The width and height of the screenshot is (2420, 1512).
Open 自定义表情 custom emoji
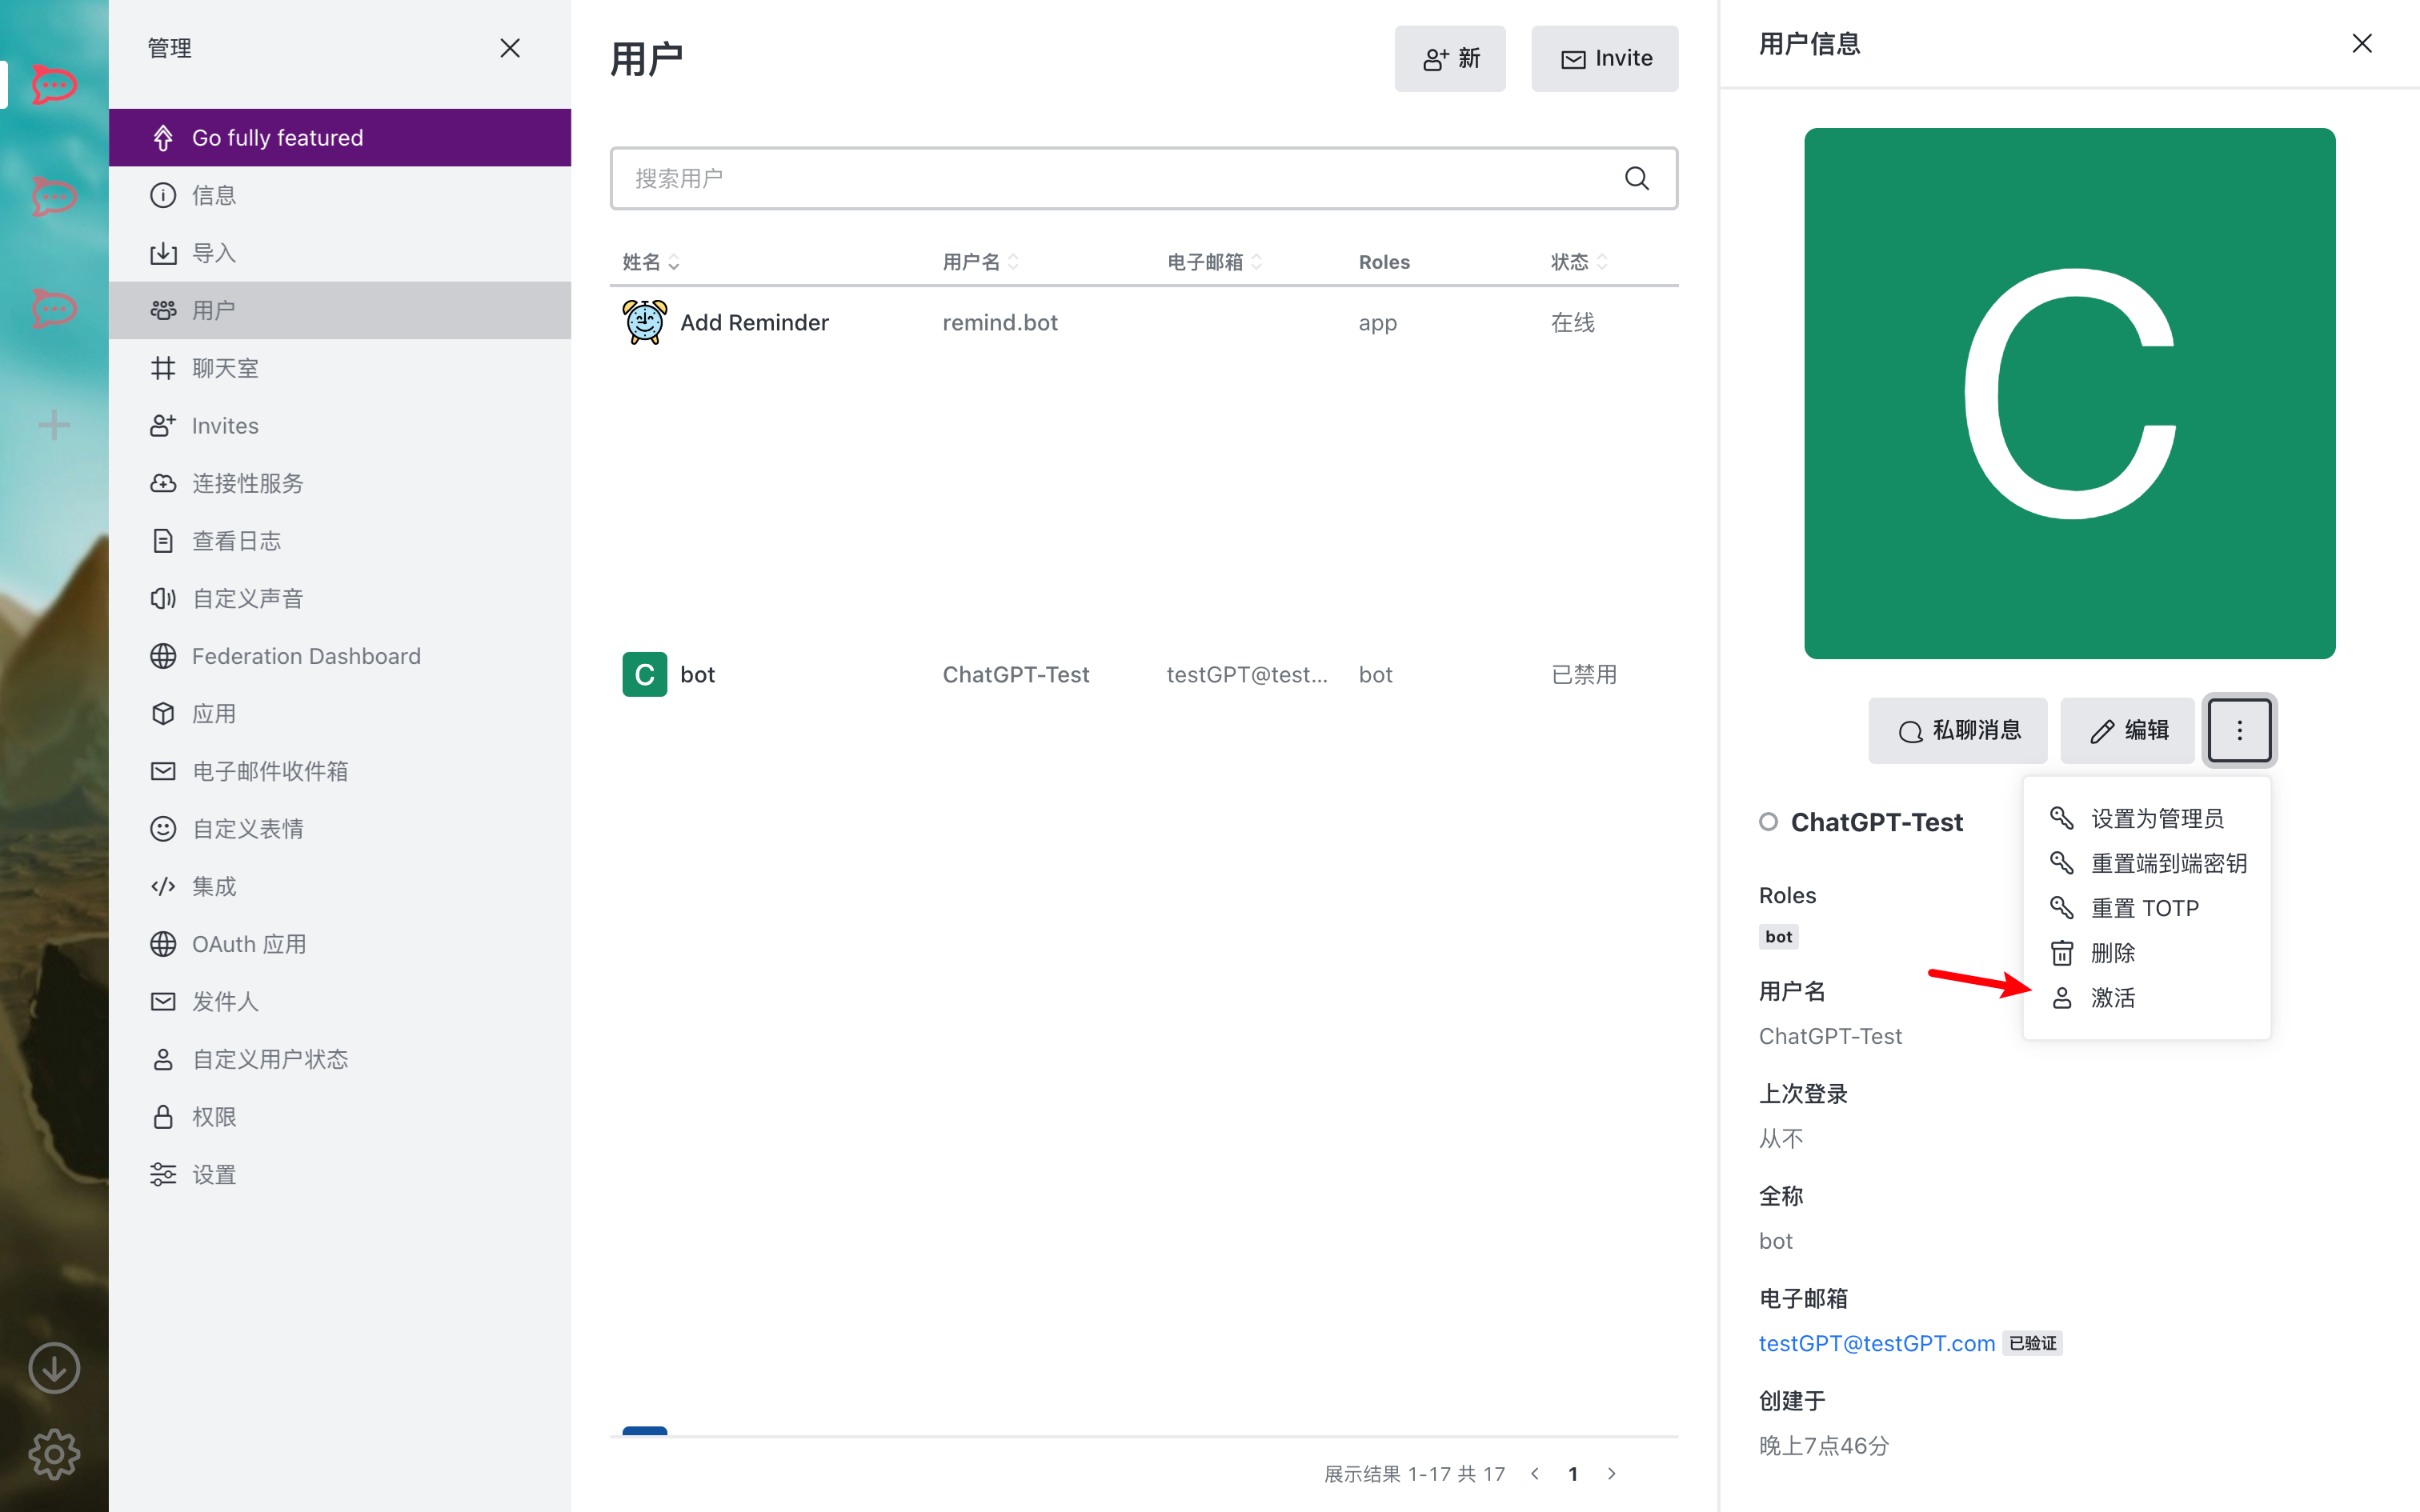(340, 829)
